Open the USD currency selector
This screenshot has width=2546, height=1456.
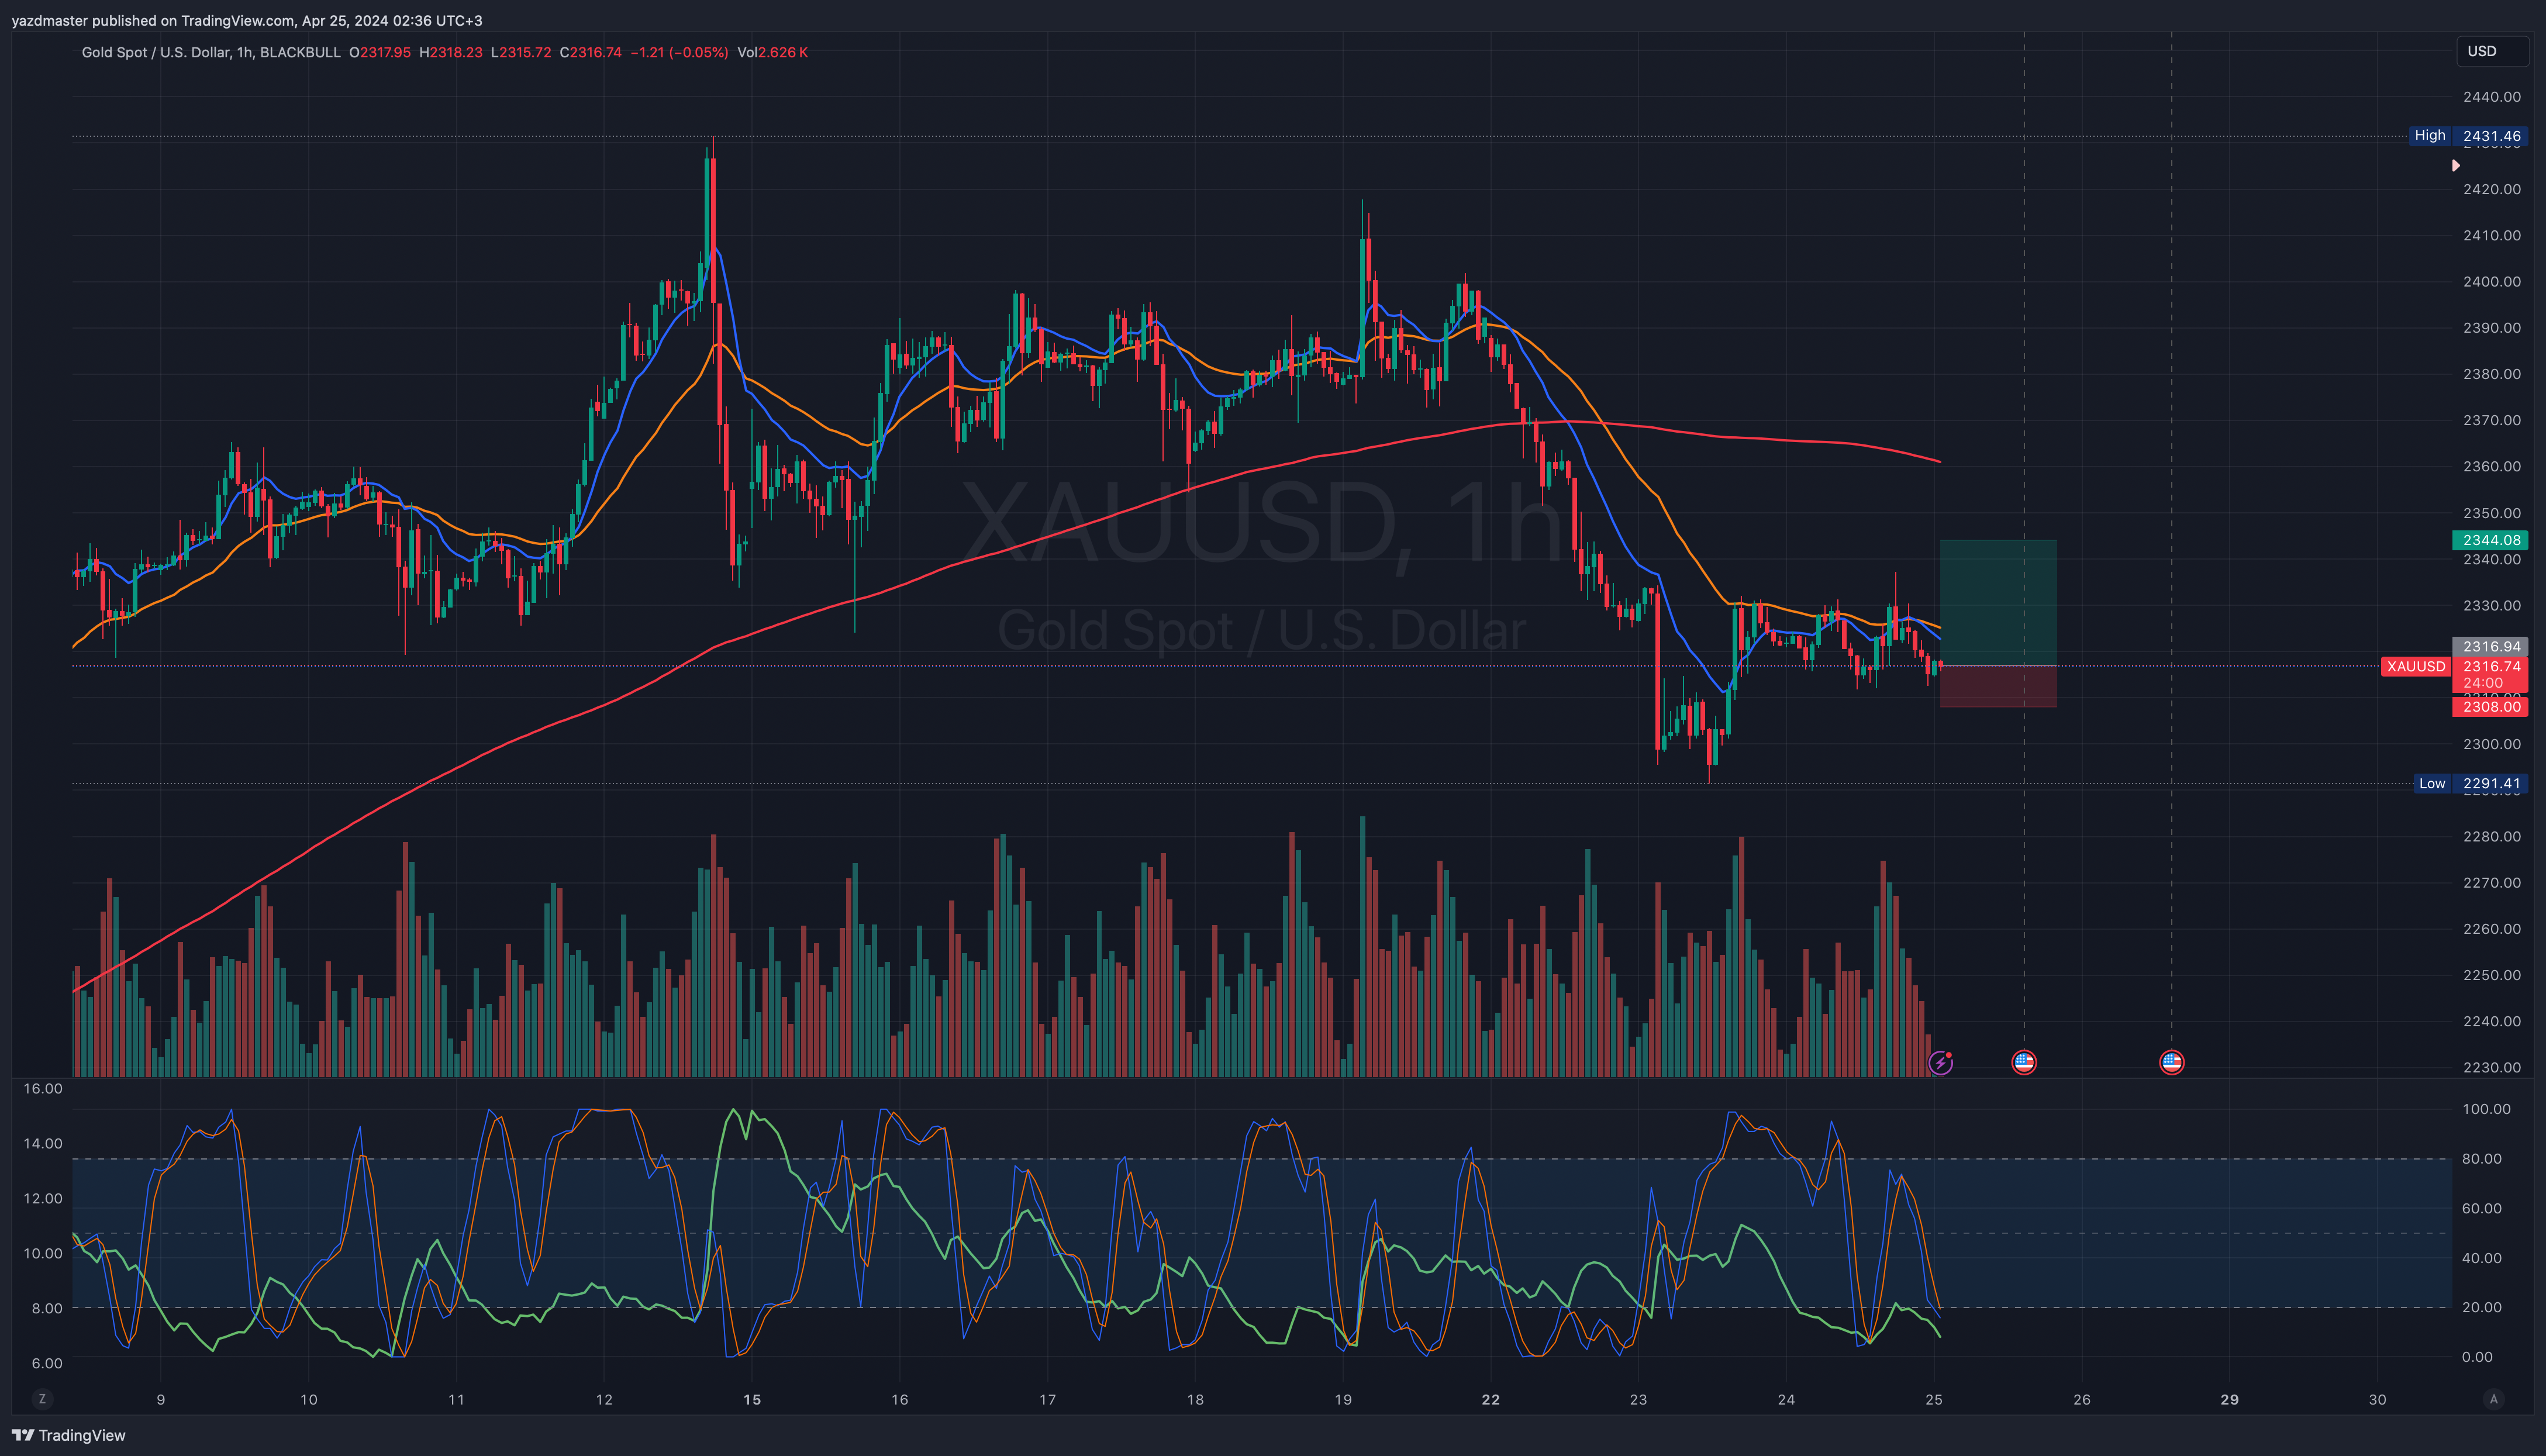[x=2492, y=51]
